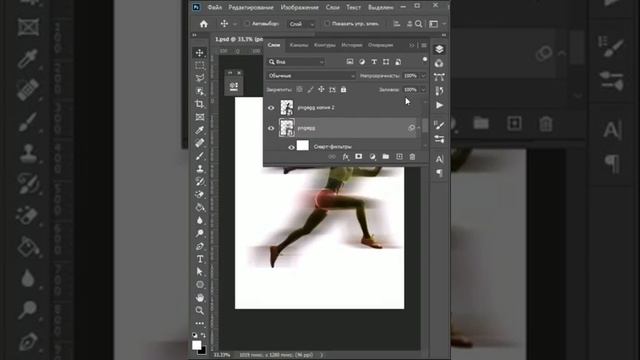640x360 pixels.
Task: Add a layer mask
Action: (x=358, y=157)
